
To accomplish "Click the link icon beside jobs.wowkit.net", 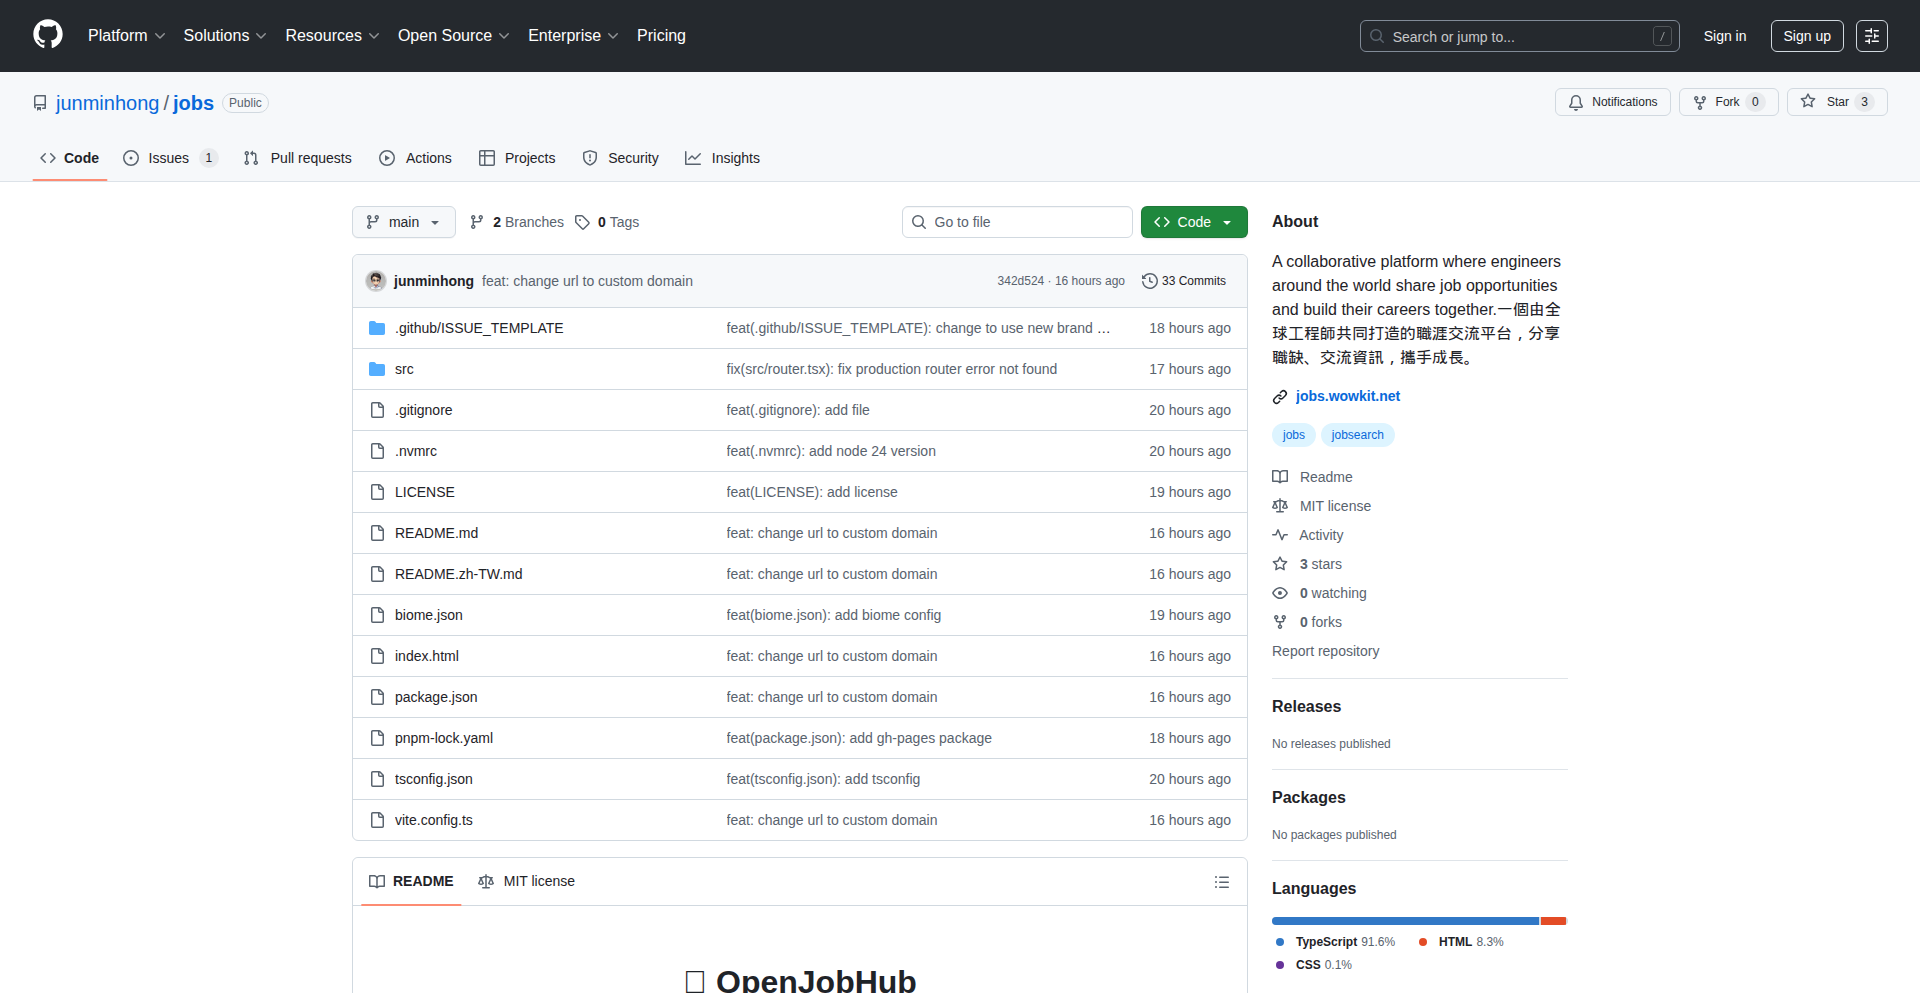I will point(1280,397).
